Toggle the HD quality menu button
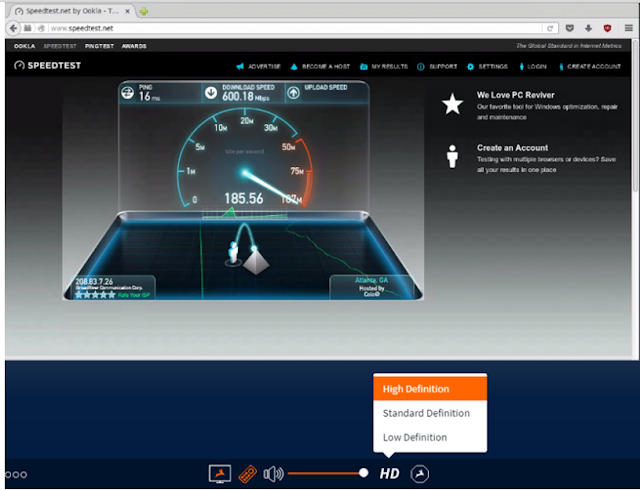The height and width of the screenshot is (490, 640). click(x=389, y=474)
